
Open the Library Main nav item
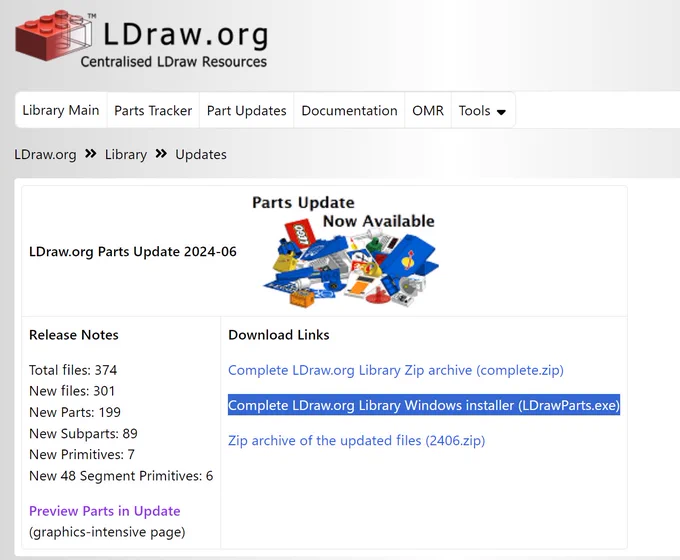(x=61, y=110)
